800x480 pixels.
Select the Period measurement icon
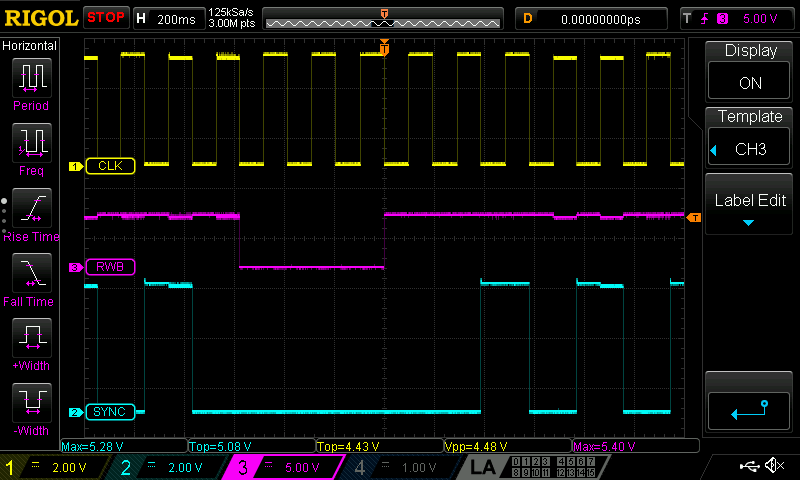coord(31,77)
